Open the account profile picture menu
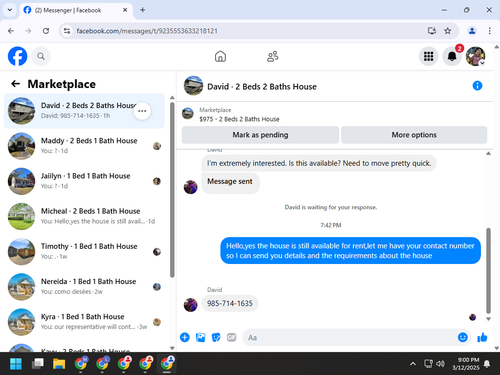Screen dimensions: 500x375 point(476,56)
